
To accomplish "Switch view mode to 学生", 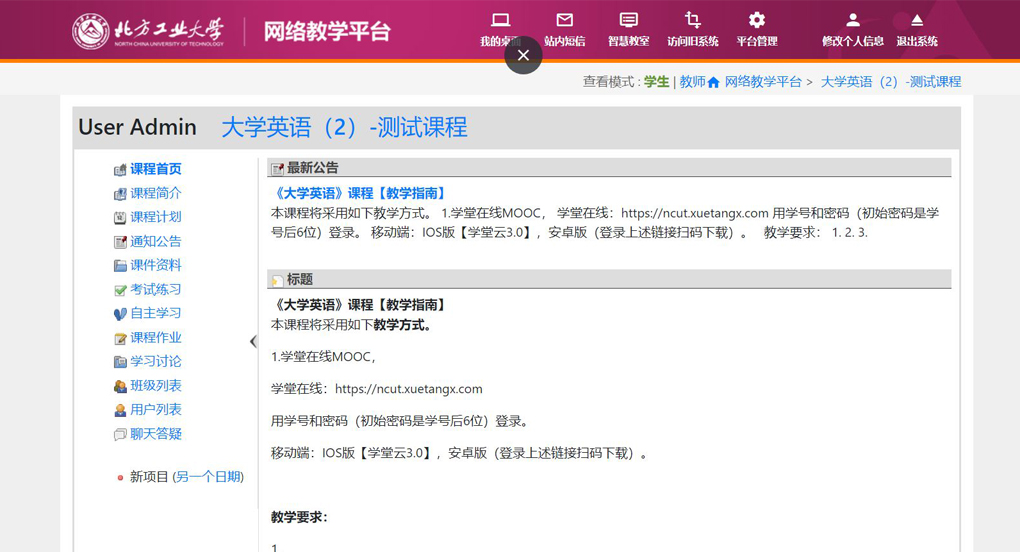I will coord(656,82).
